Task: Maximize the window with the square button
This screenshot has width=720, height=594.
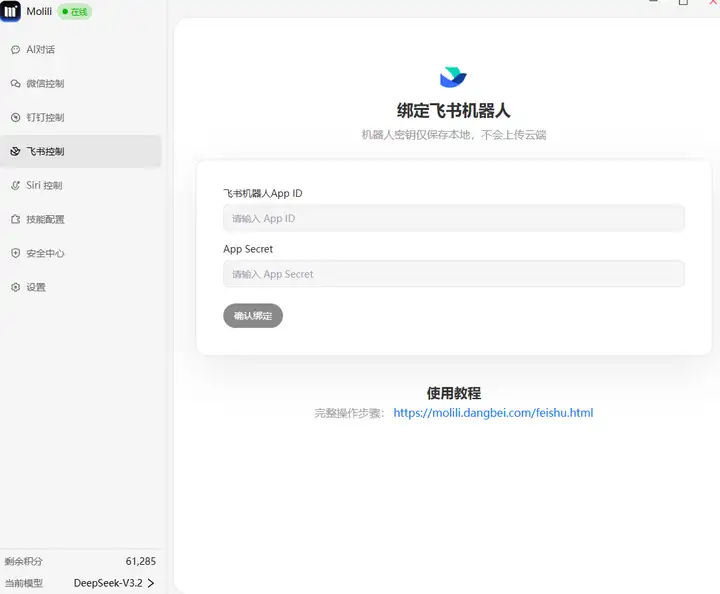Action: 683,2
